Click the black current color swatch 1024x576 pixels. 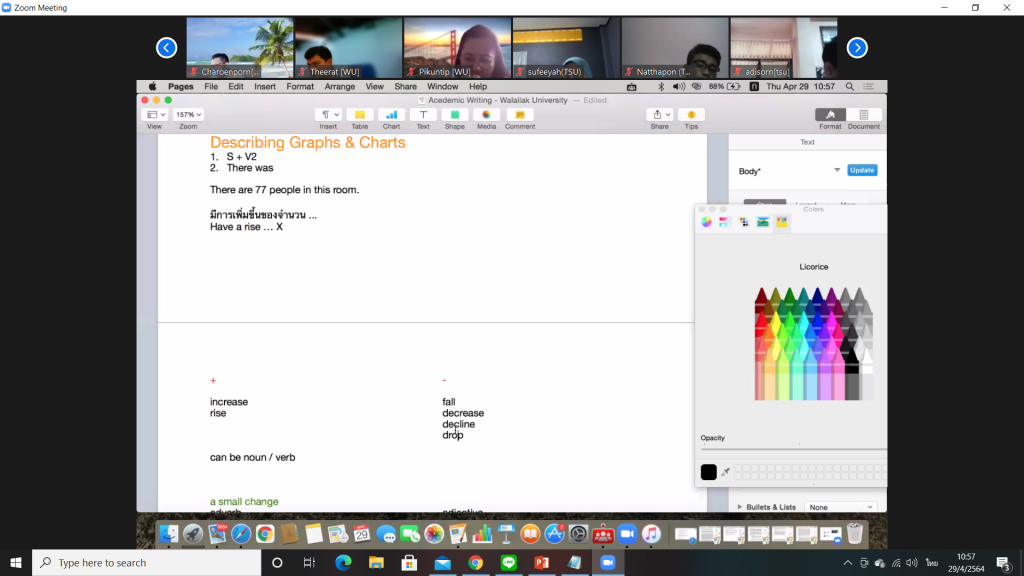(708, 472)
